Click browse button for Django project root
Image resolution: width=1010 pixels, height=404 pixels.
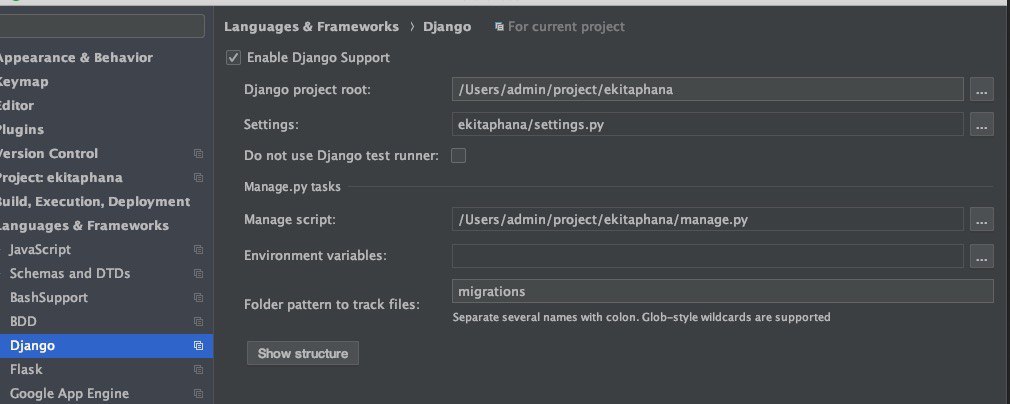(x=981, y=90)
